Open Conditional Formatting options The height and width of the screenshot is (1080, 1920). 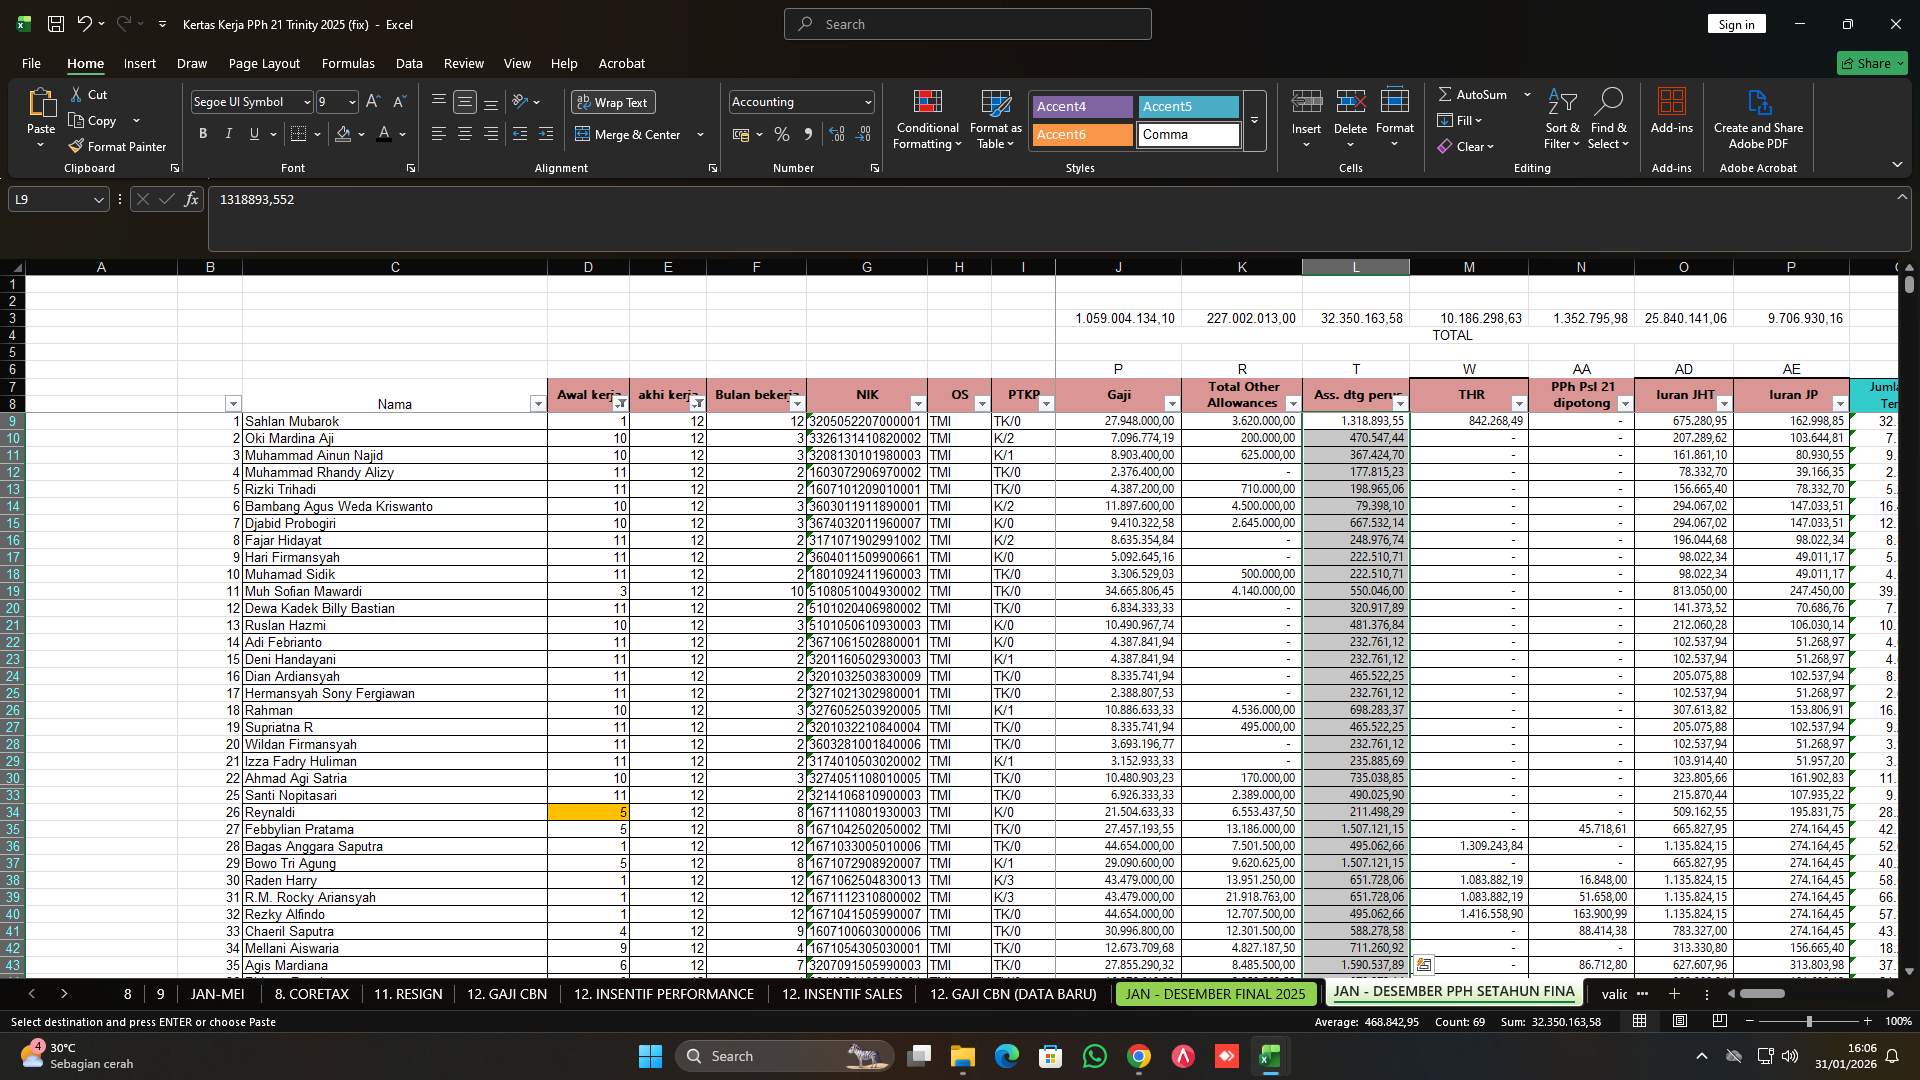point(927,120)
